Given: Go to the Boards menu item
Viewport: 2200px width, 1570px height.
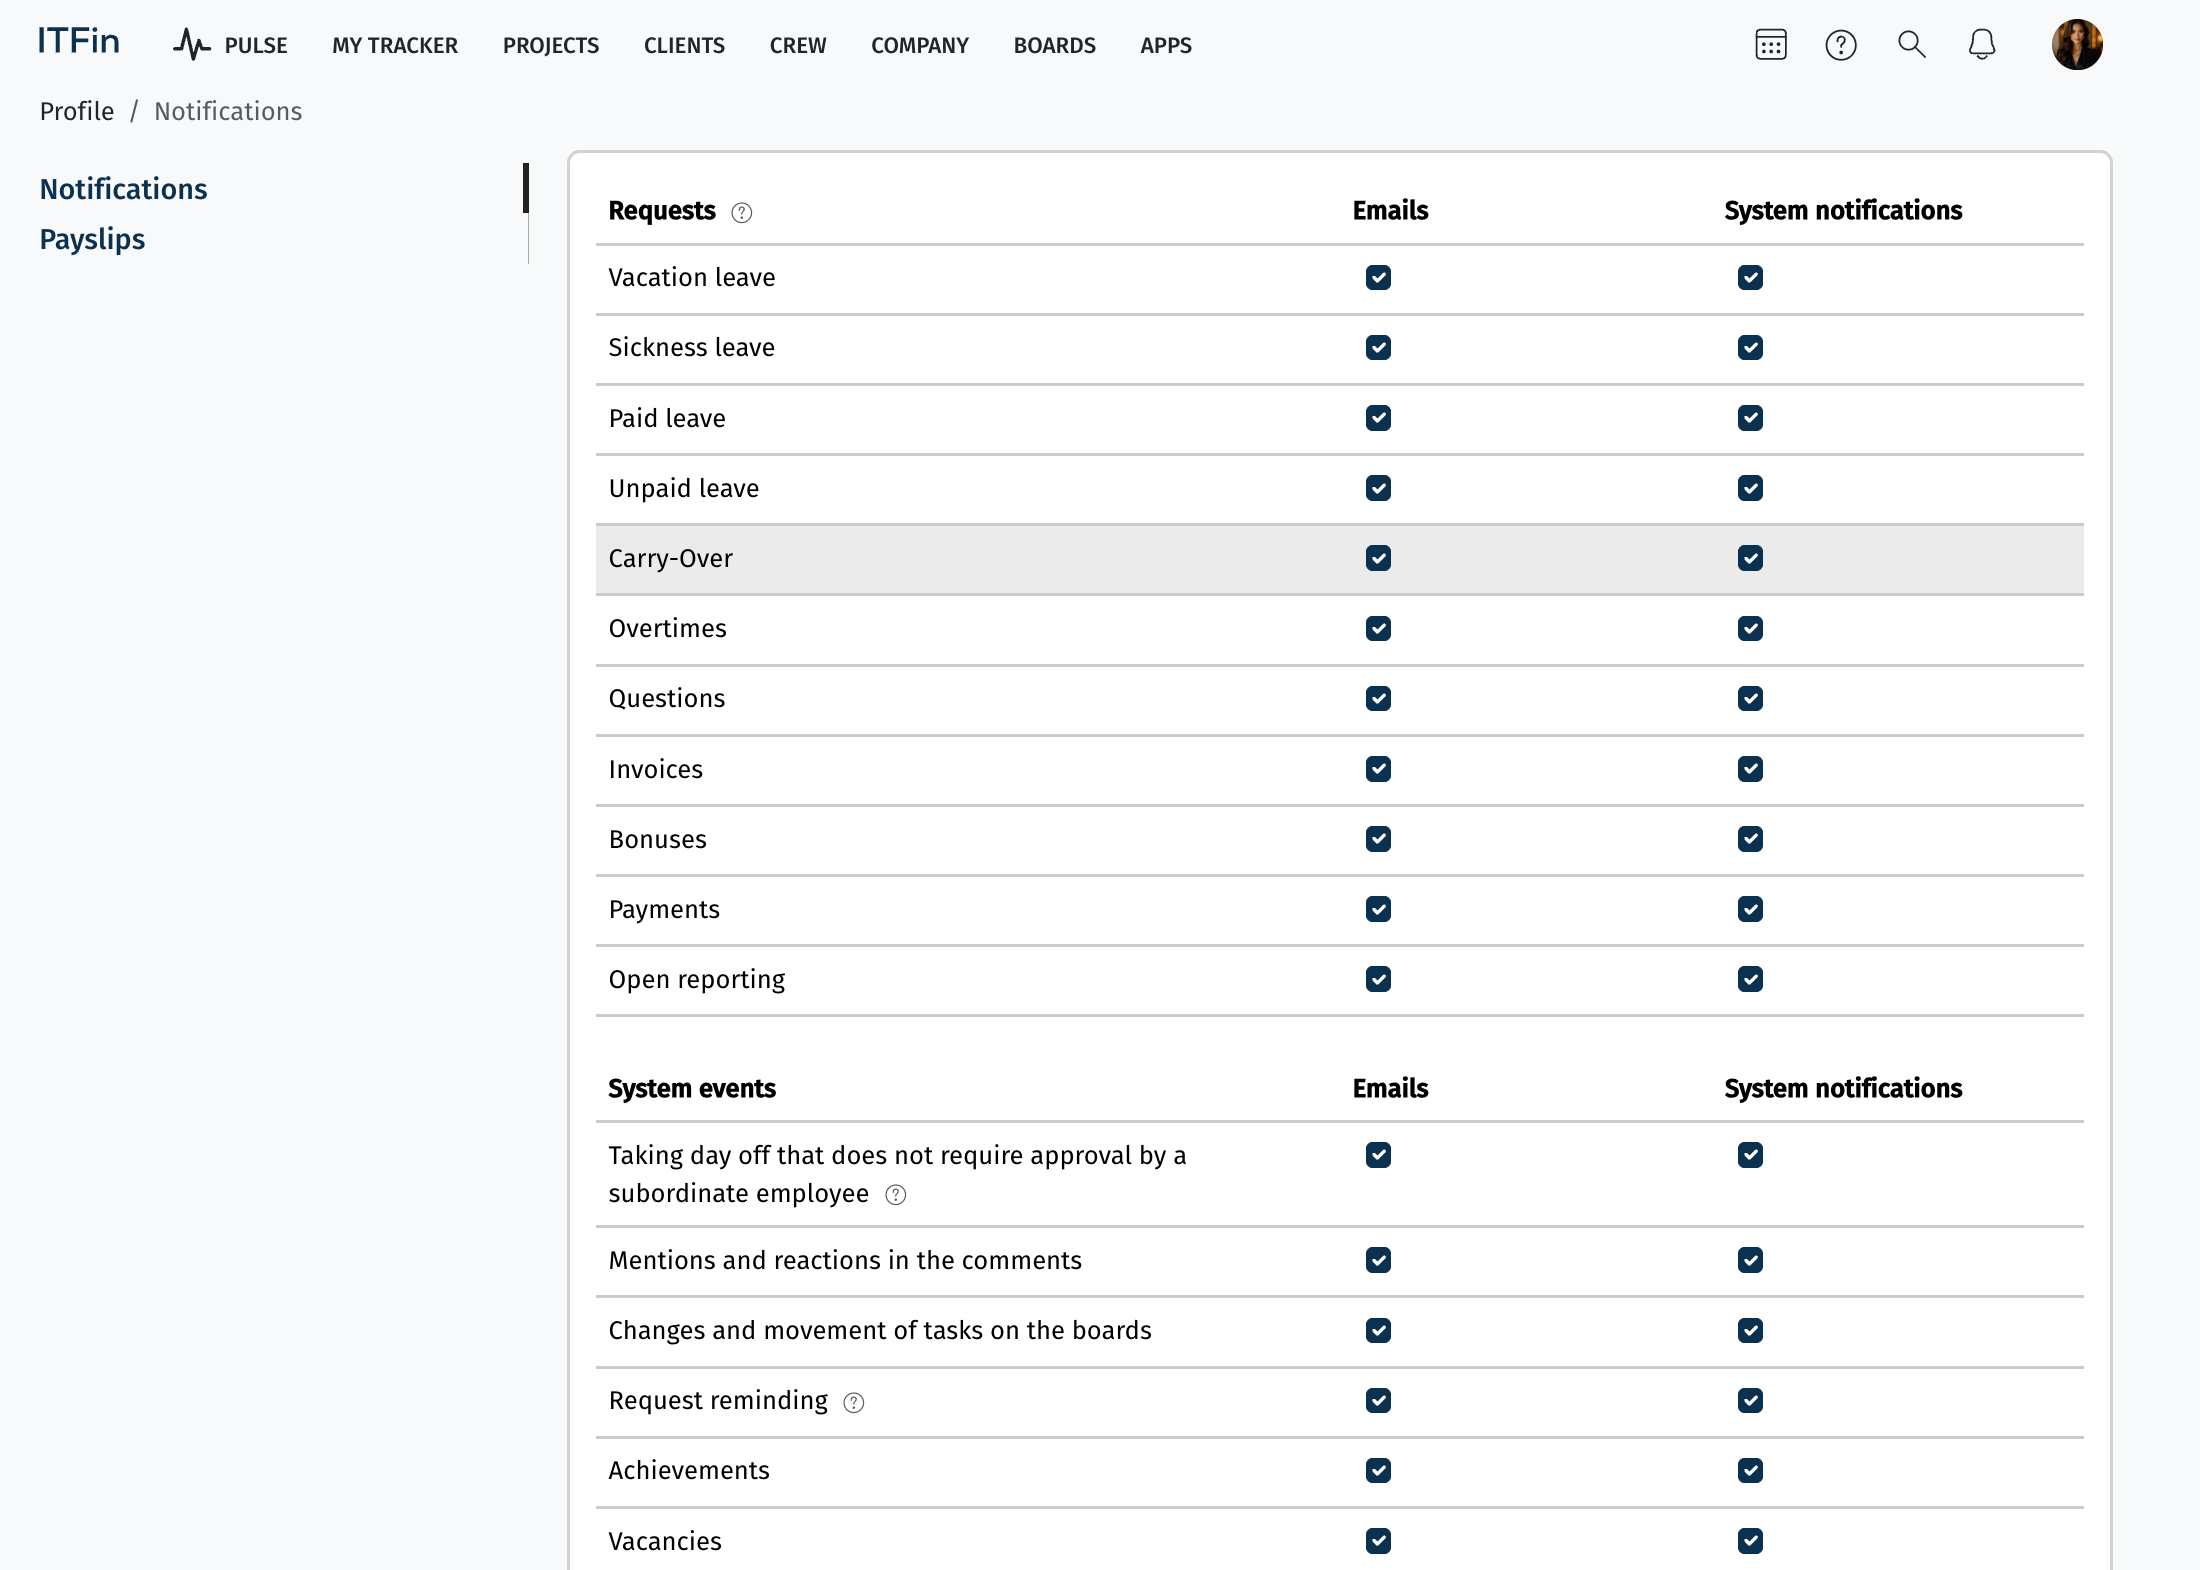Looking at the screenshot, I should tap(1054, 46).
